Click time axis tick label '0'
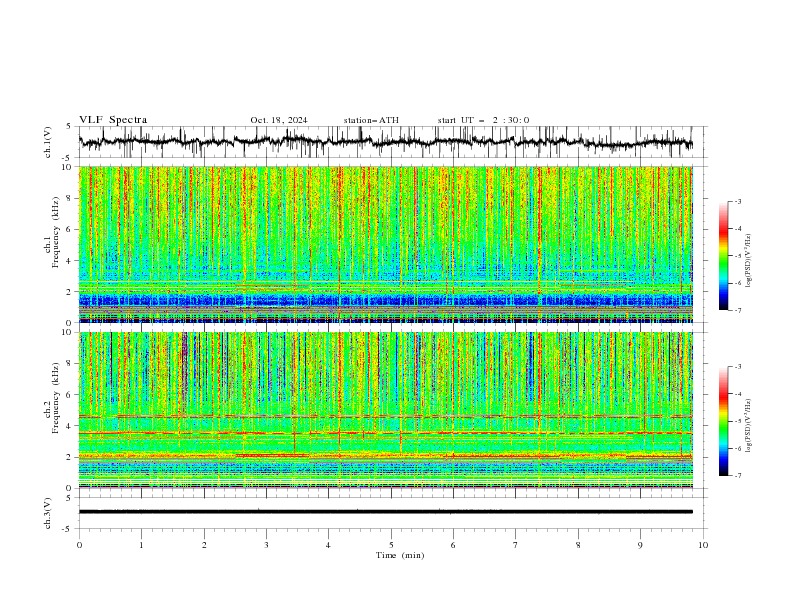Viewport: 792px width, 612px height. click(79, 545)
